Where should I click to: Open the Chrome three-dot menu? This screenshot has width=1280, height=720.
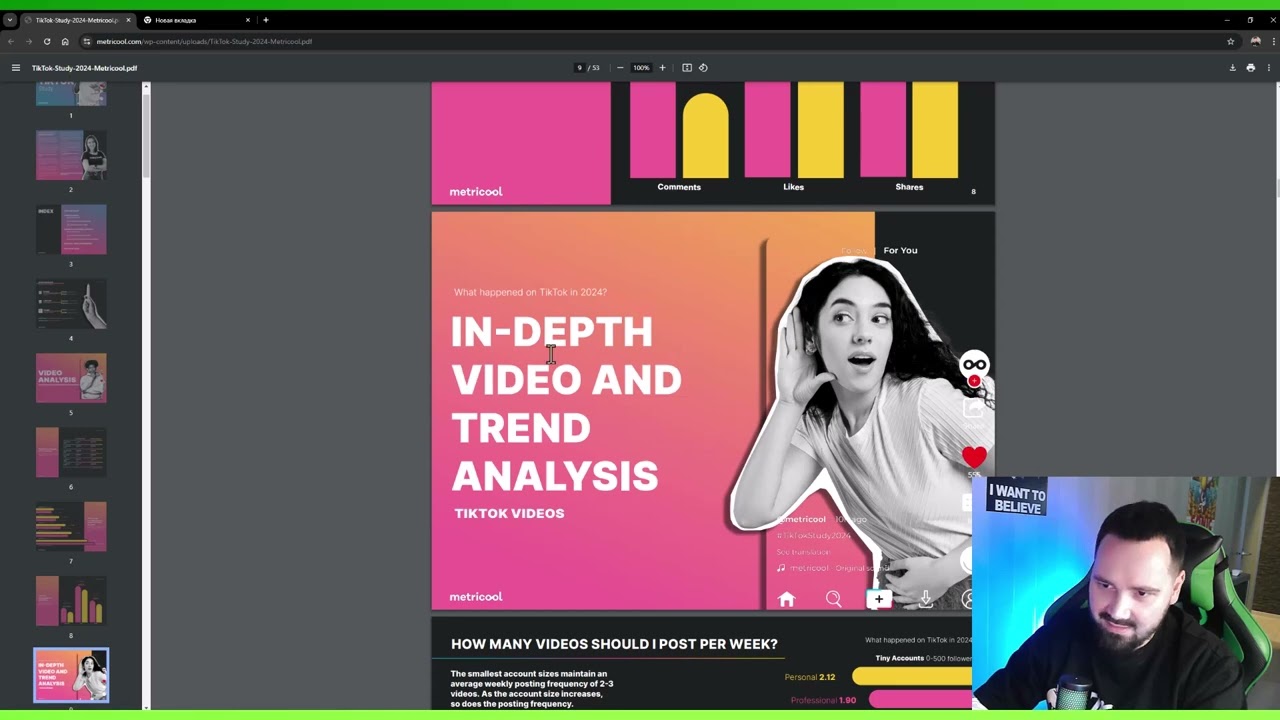coord(1272,41)
